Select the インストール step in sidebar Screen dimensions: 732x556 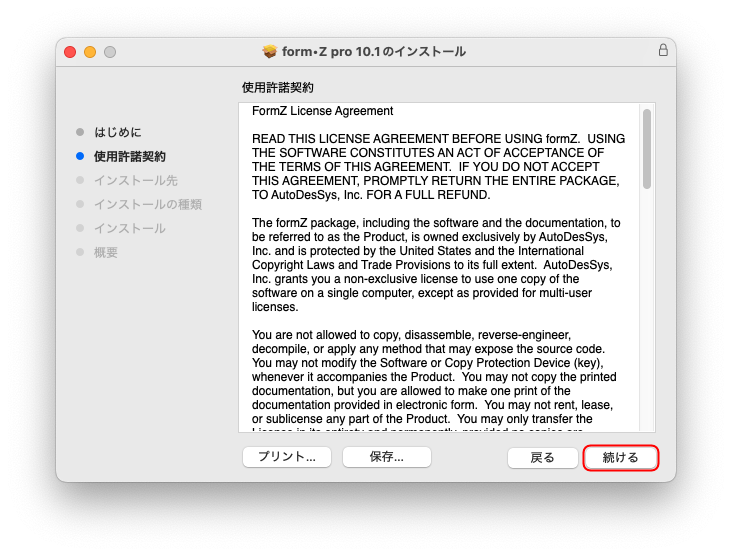coord(129,228)
